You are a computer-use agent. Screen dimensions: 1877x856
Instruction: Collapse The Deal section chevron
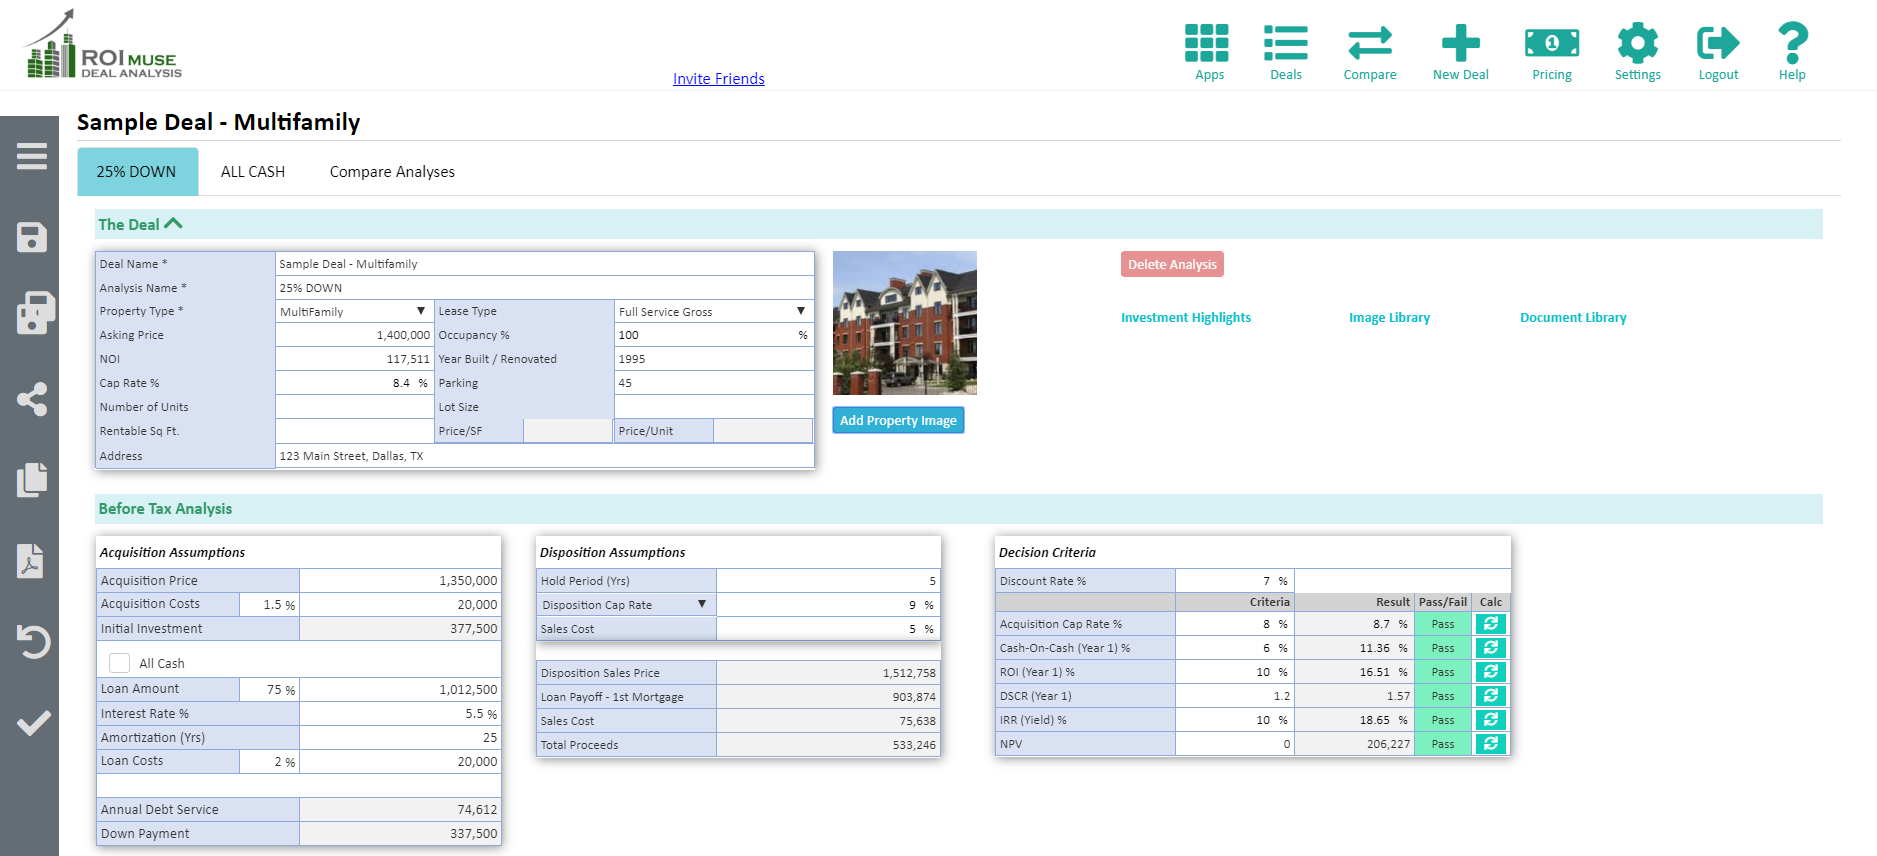pyautogui.click(x=173, y=224)
